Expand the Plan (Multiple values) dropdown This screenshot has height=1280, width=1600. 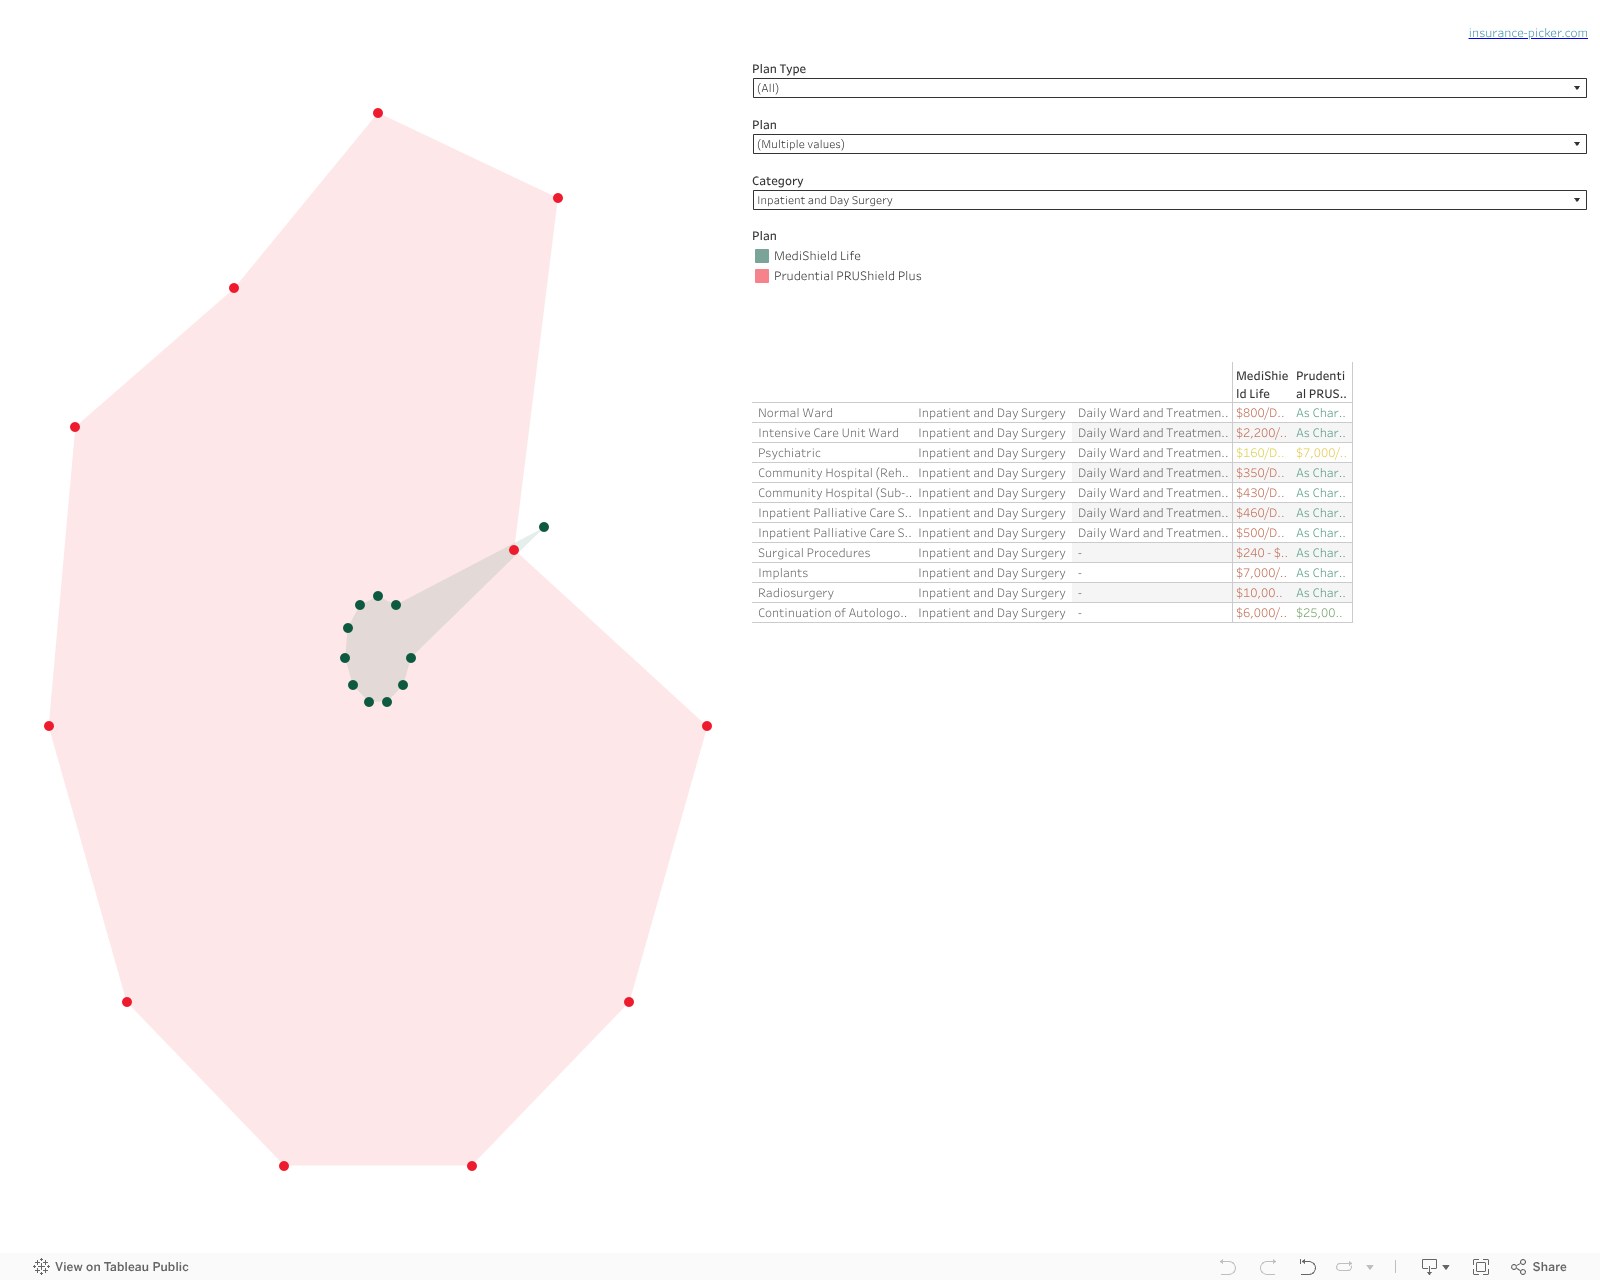[1169, 144]
